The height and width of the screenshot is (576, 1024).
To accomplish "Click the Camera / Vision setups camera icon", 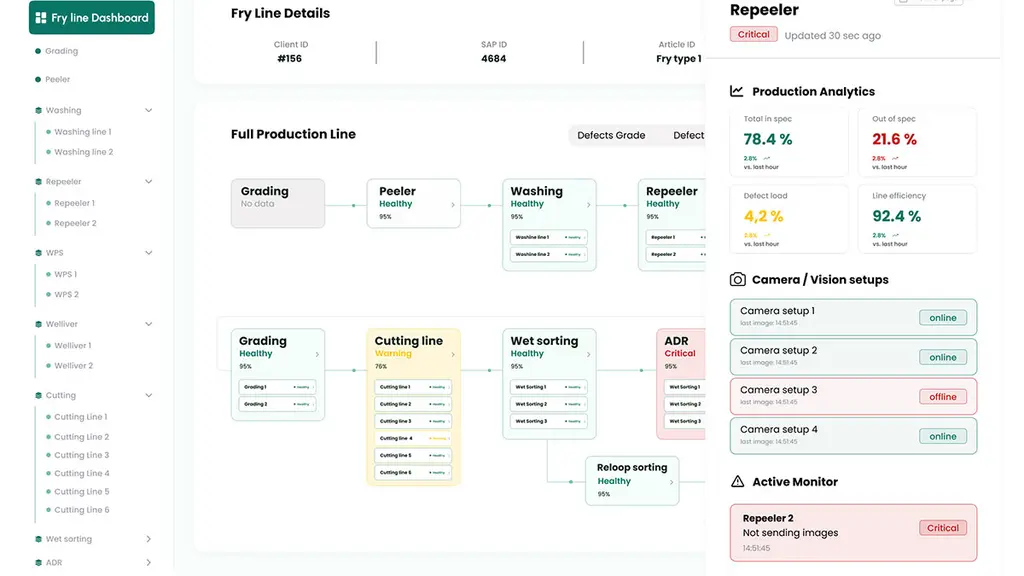I will (737, 280).
